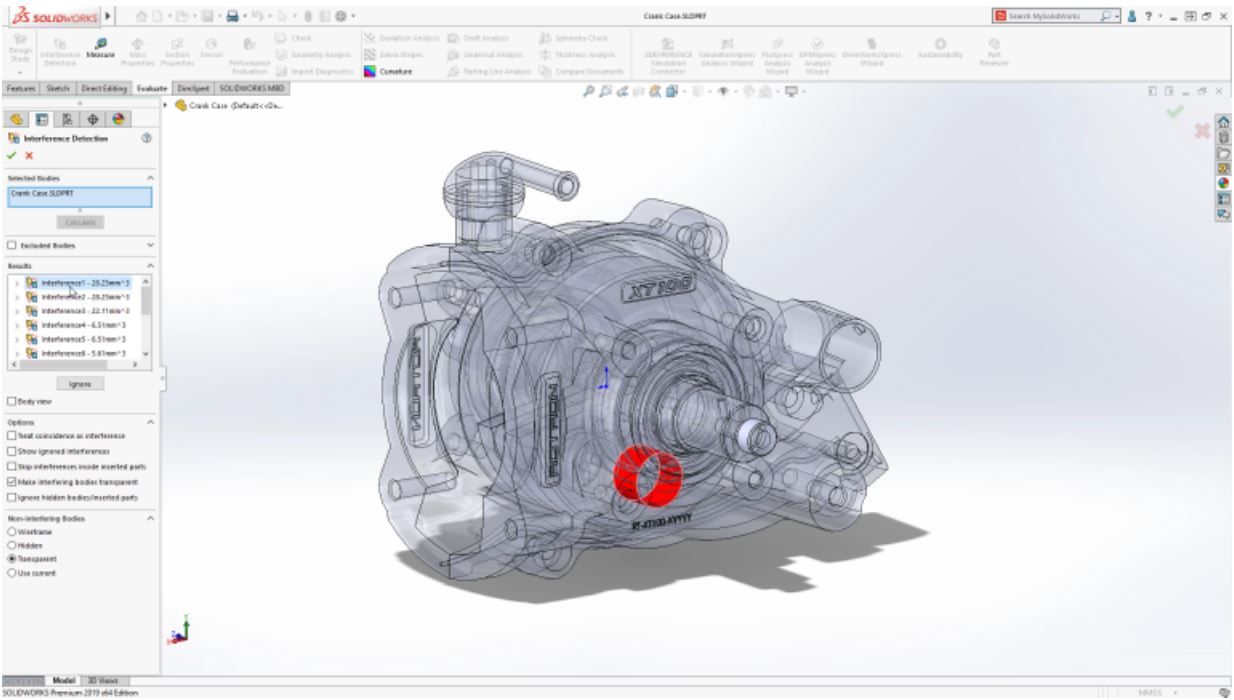Cancel Interference Detection with the red X

coord(29,156)
